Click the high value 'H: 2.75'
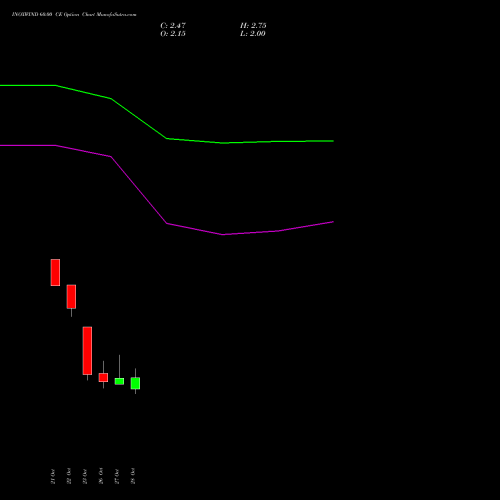 coord(253,26)
